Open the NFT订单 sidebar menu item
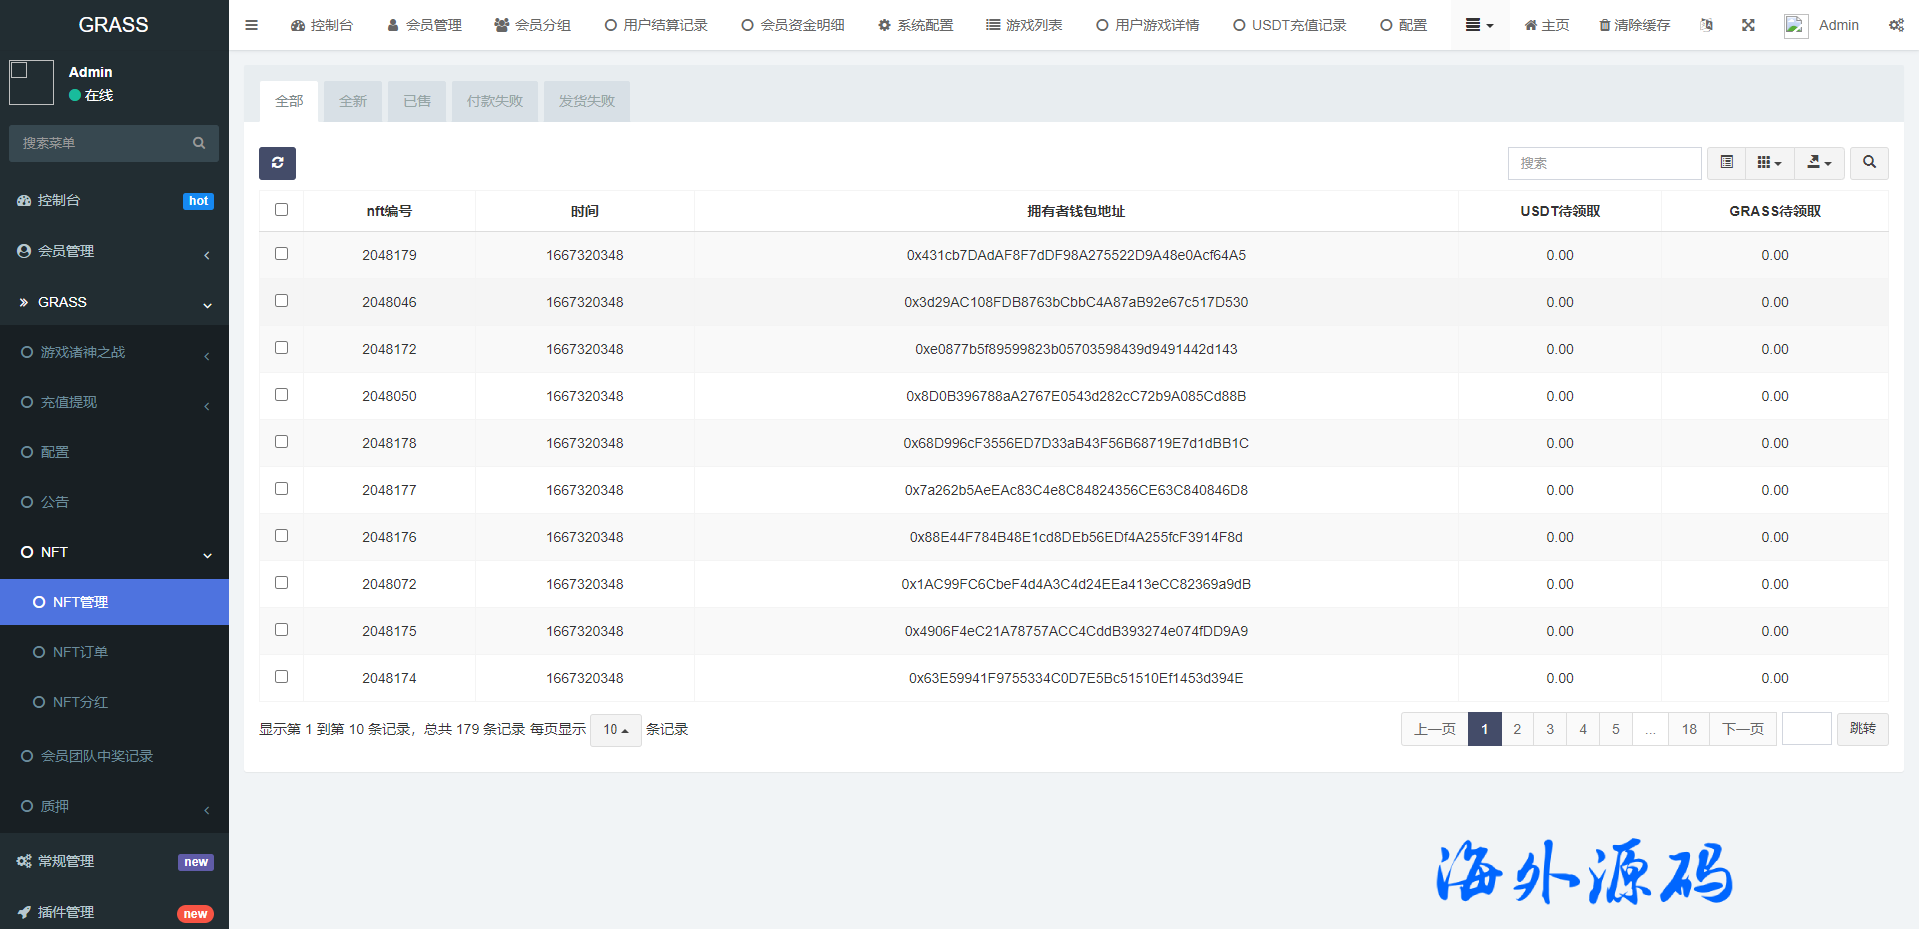Image resolution: width=1919 pixels, height=929 pixels. (x=80, y=652)
